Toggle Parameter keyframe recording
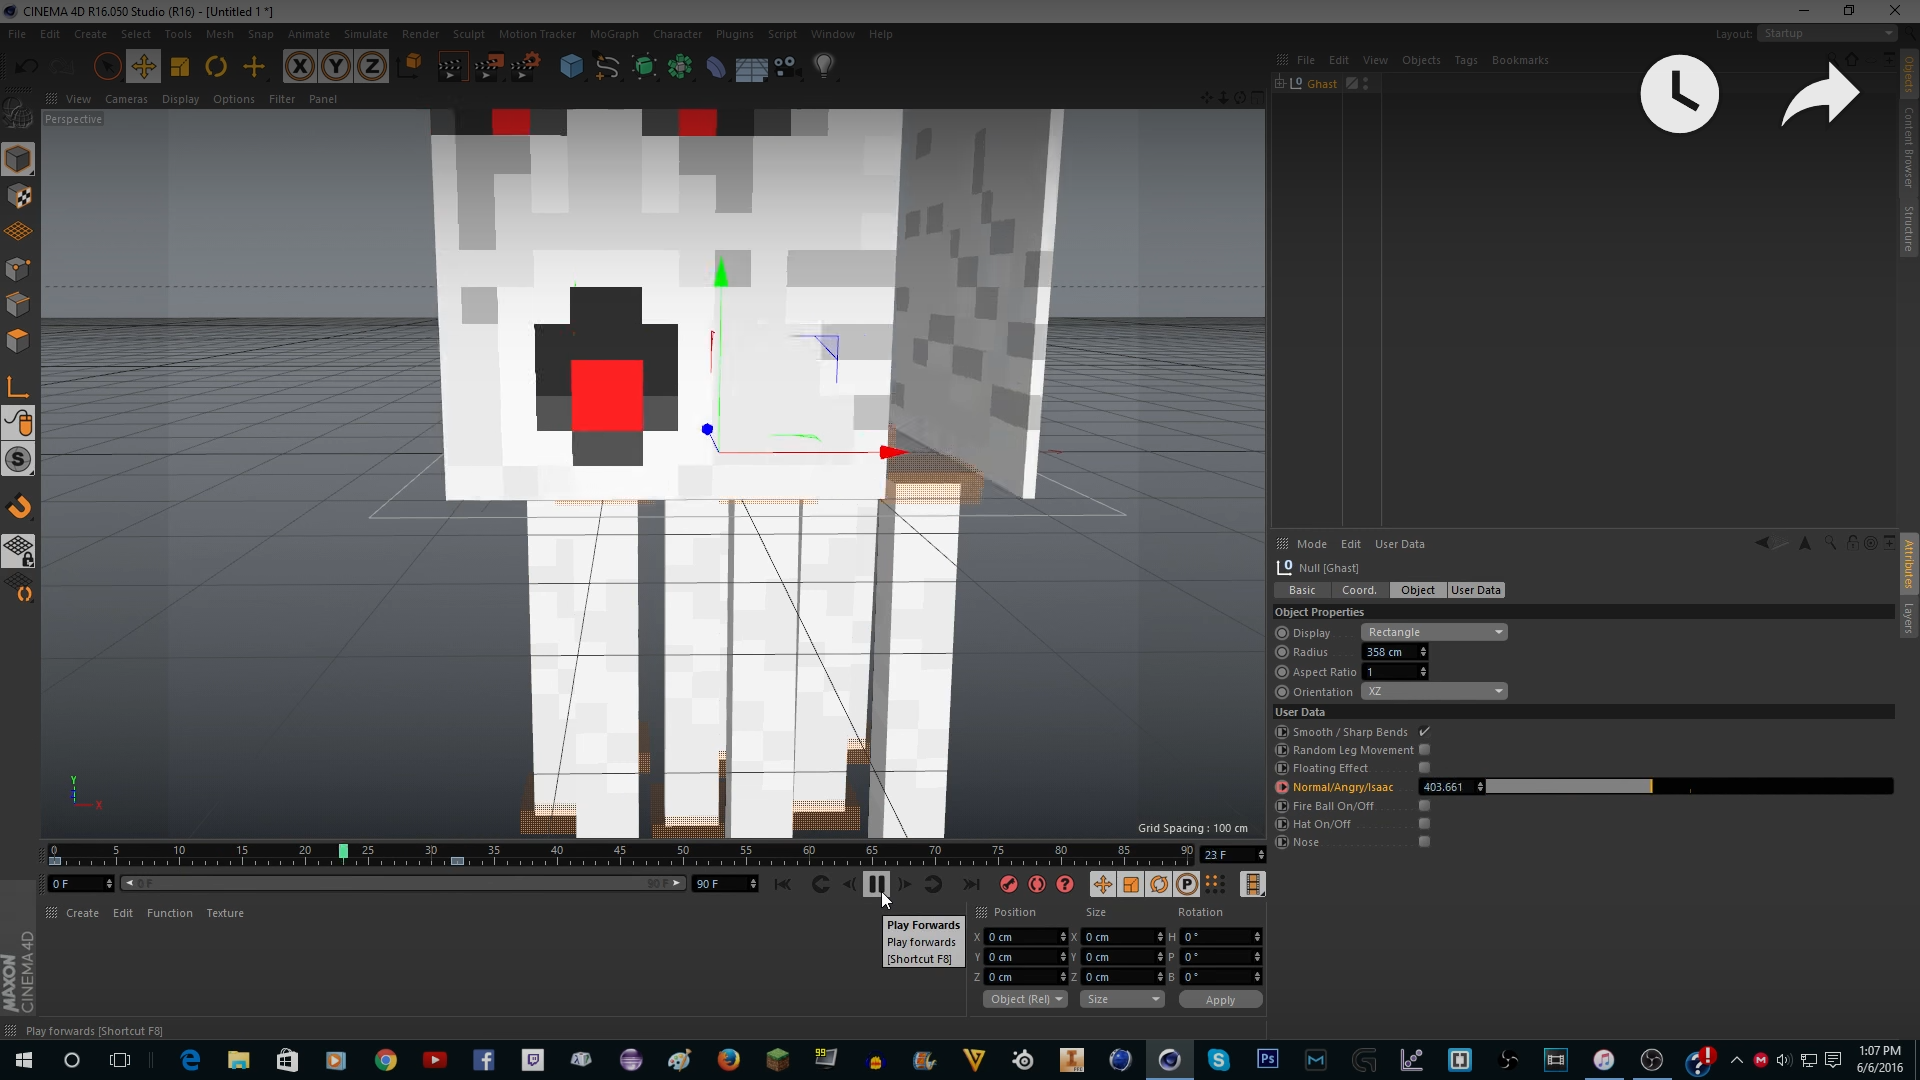Screen dimensions: 1920x1080 pyautogui.click(x=1187, y=884)
